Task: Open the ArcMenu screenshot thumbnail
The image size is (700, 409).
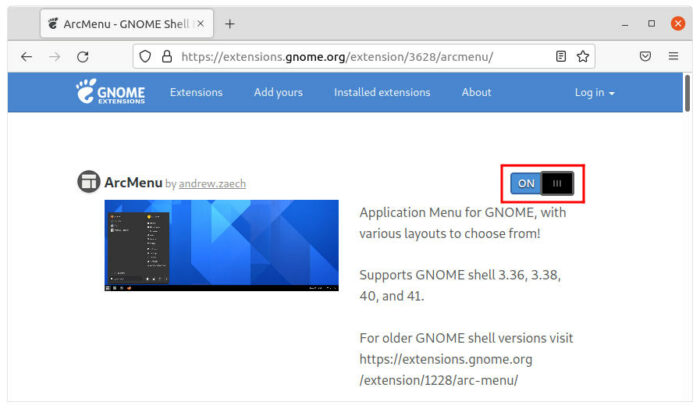Action: point(221,246)
